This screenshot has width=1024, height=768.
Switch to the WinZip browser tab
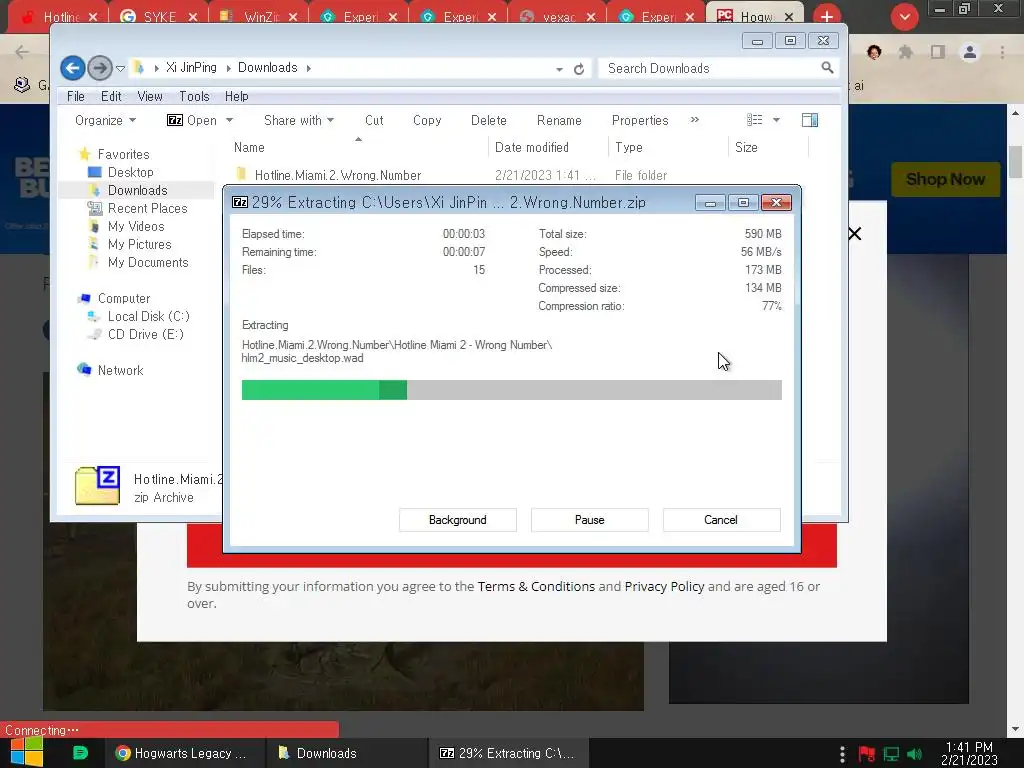[260, 16]
